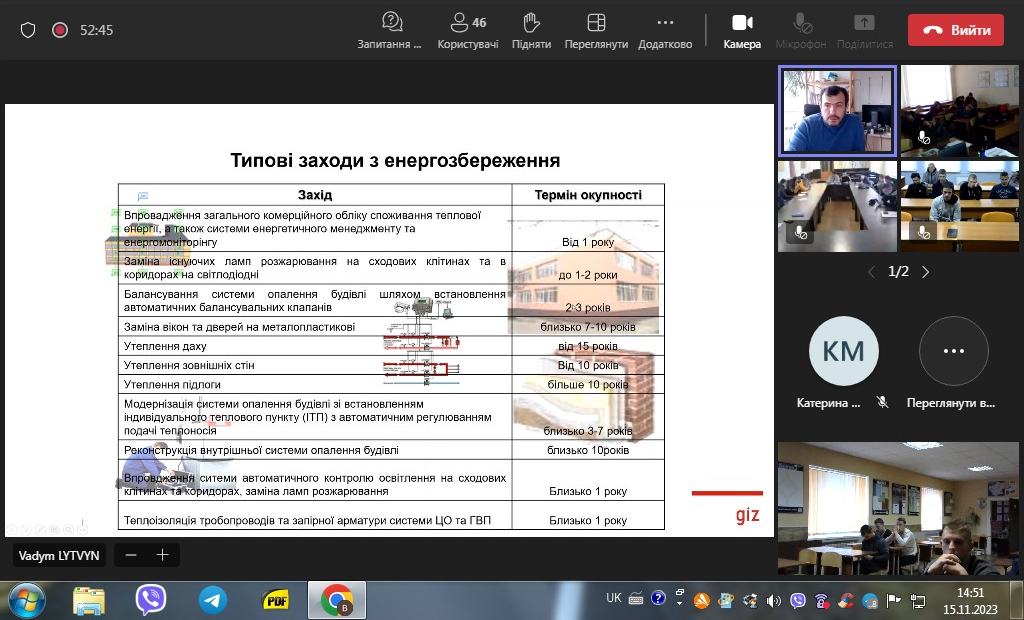Viewport: 1024px width, 620px height.
Task: Expand the Додатково more actions menu
Action: point(665,29)
